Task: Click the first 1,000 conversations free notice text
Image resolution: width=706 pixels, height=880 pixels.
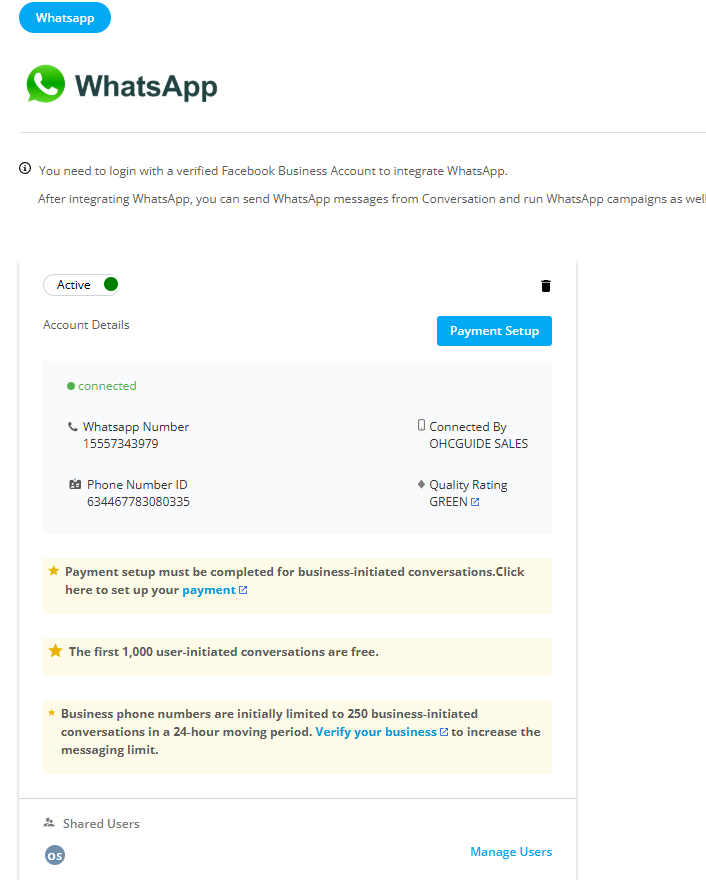Action: tap(224, 652)
